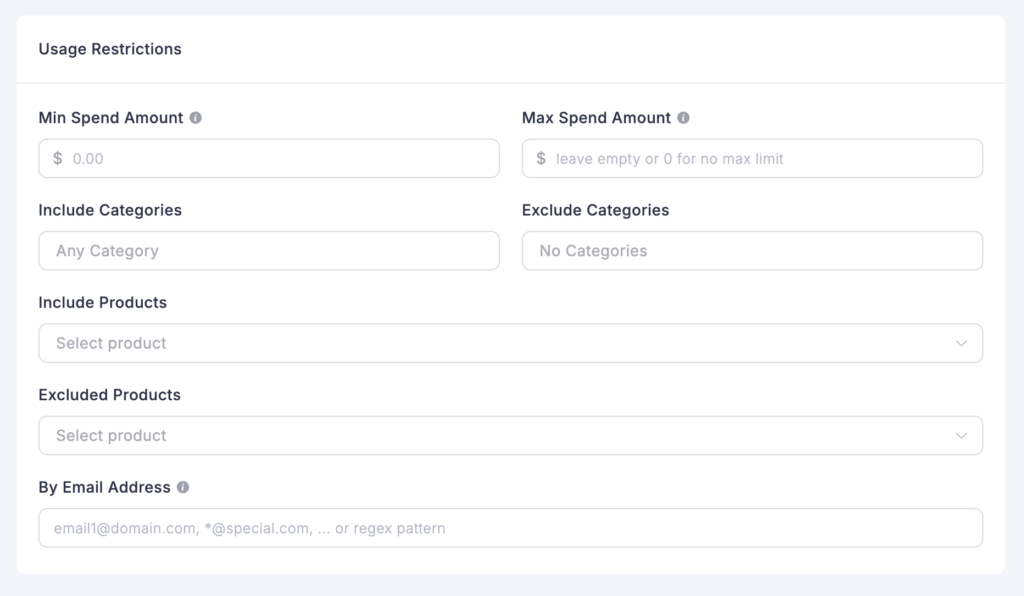This screenshot has width=1024, height=596.
Task: Expand the Include Products dropdown chevron
Action: pyautogui.click(x=961, y=343)
